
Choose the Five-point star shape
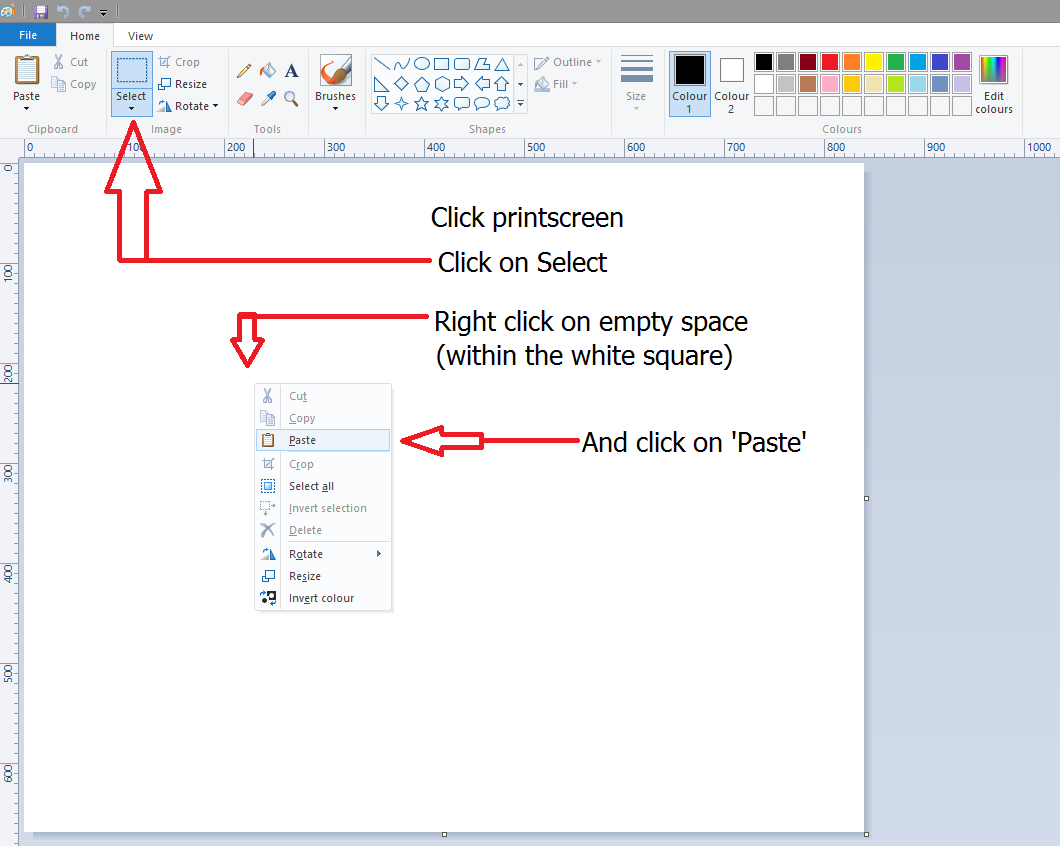pyautogui.click(x=421, y=103)
